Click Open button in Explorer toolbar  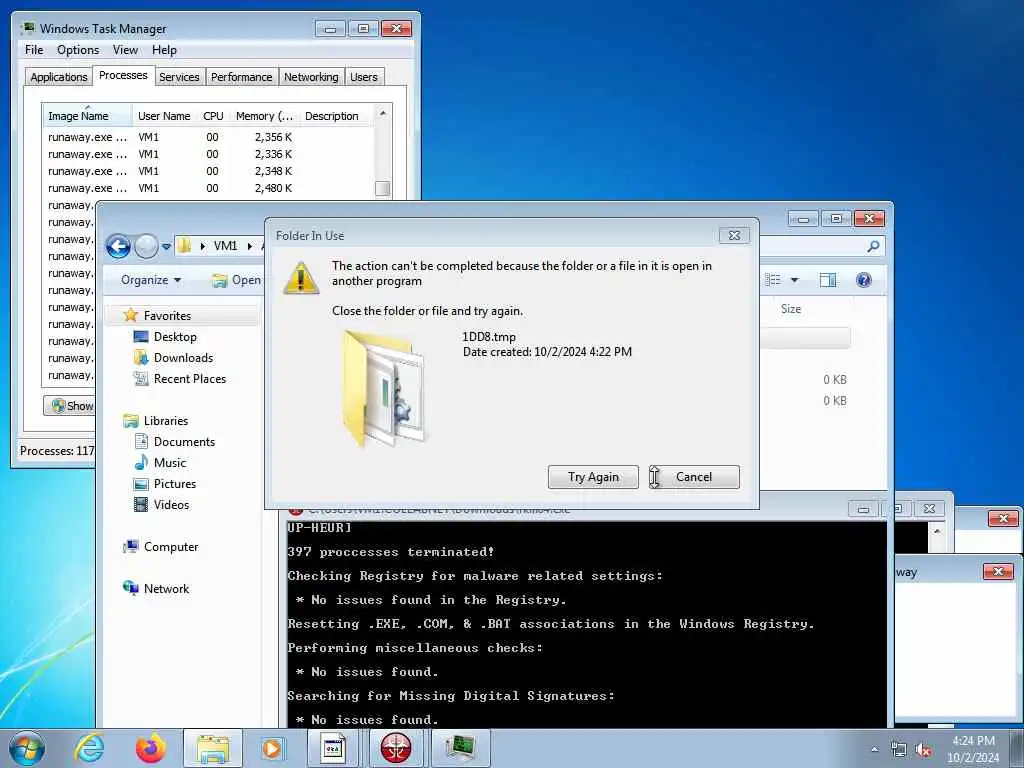tap(236, 280)
